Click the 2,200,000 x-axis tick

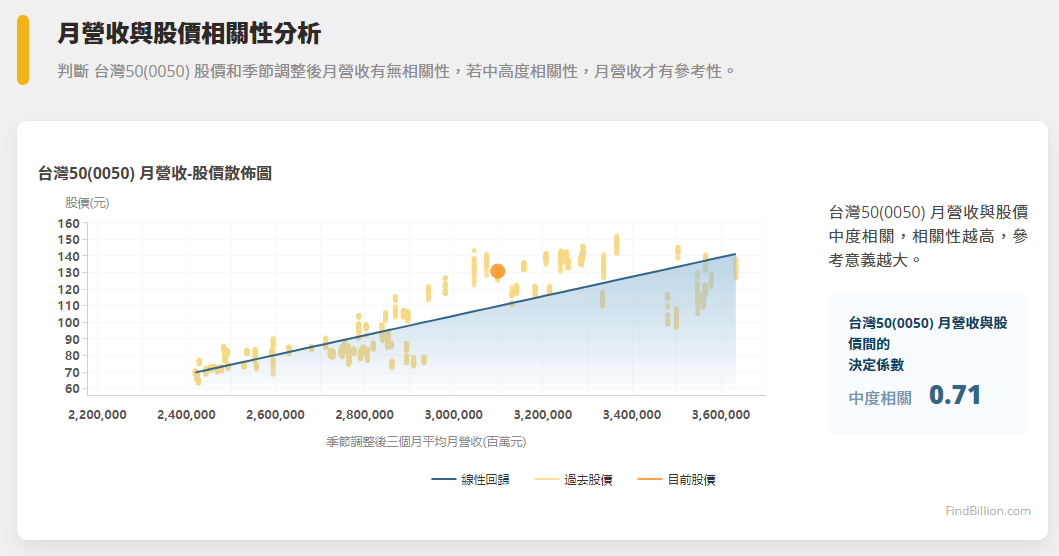(x=97, y=415)
